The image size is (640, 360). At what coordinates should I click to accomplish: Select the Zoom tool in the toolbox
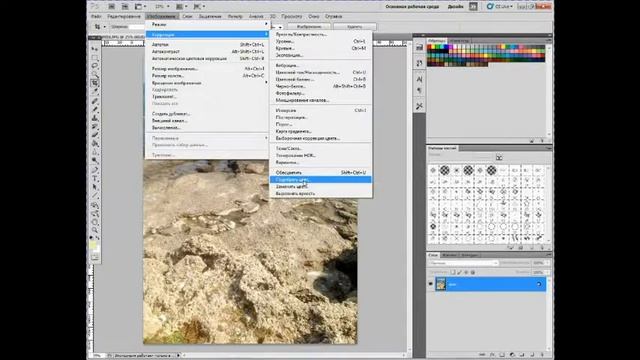point(95,231)
